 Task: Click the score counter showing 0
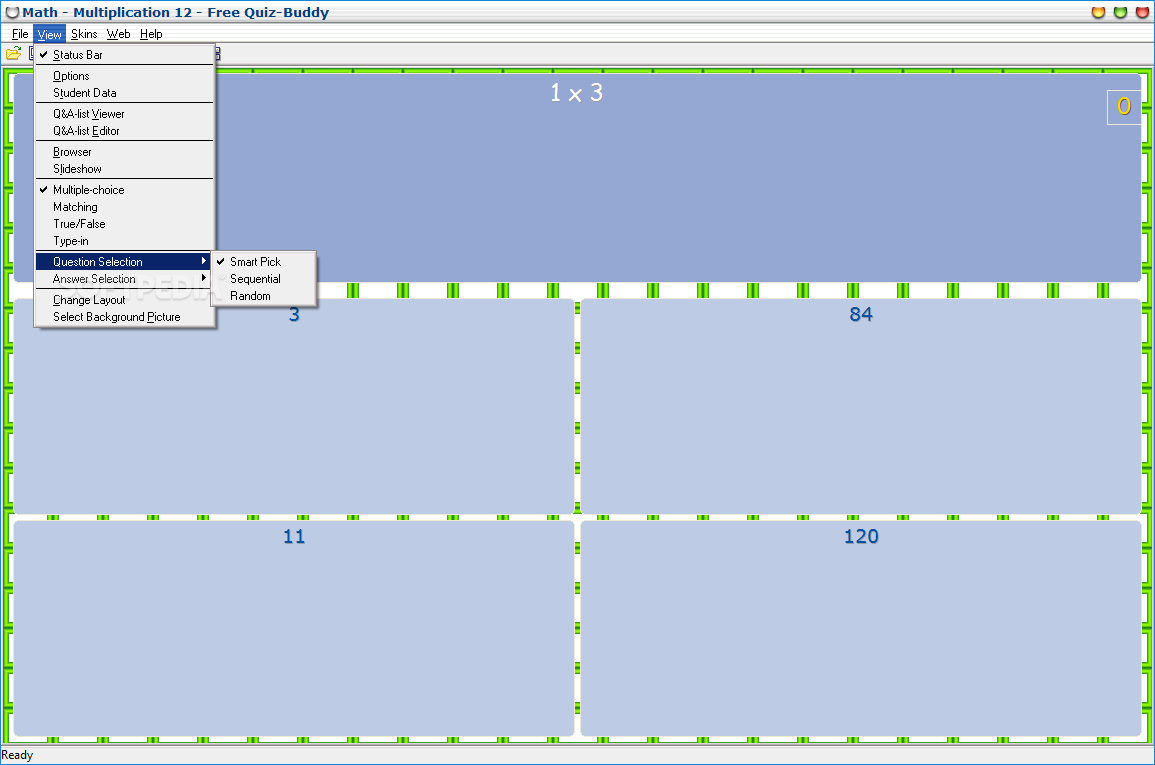click(1124, 107)
